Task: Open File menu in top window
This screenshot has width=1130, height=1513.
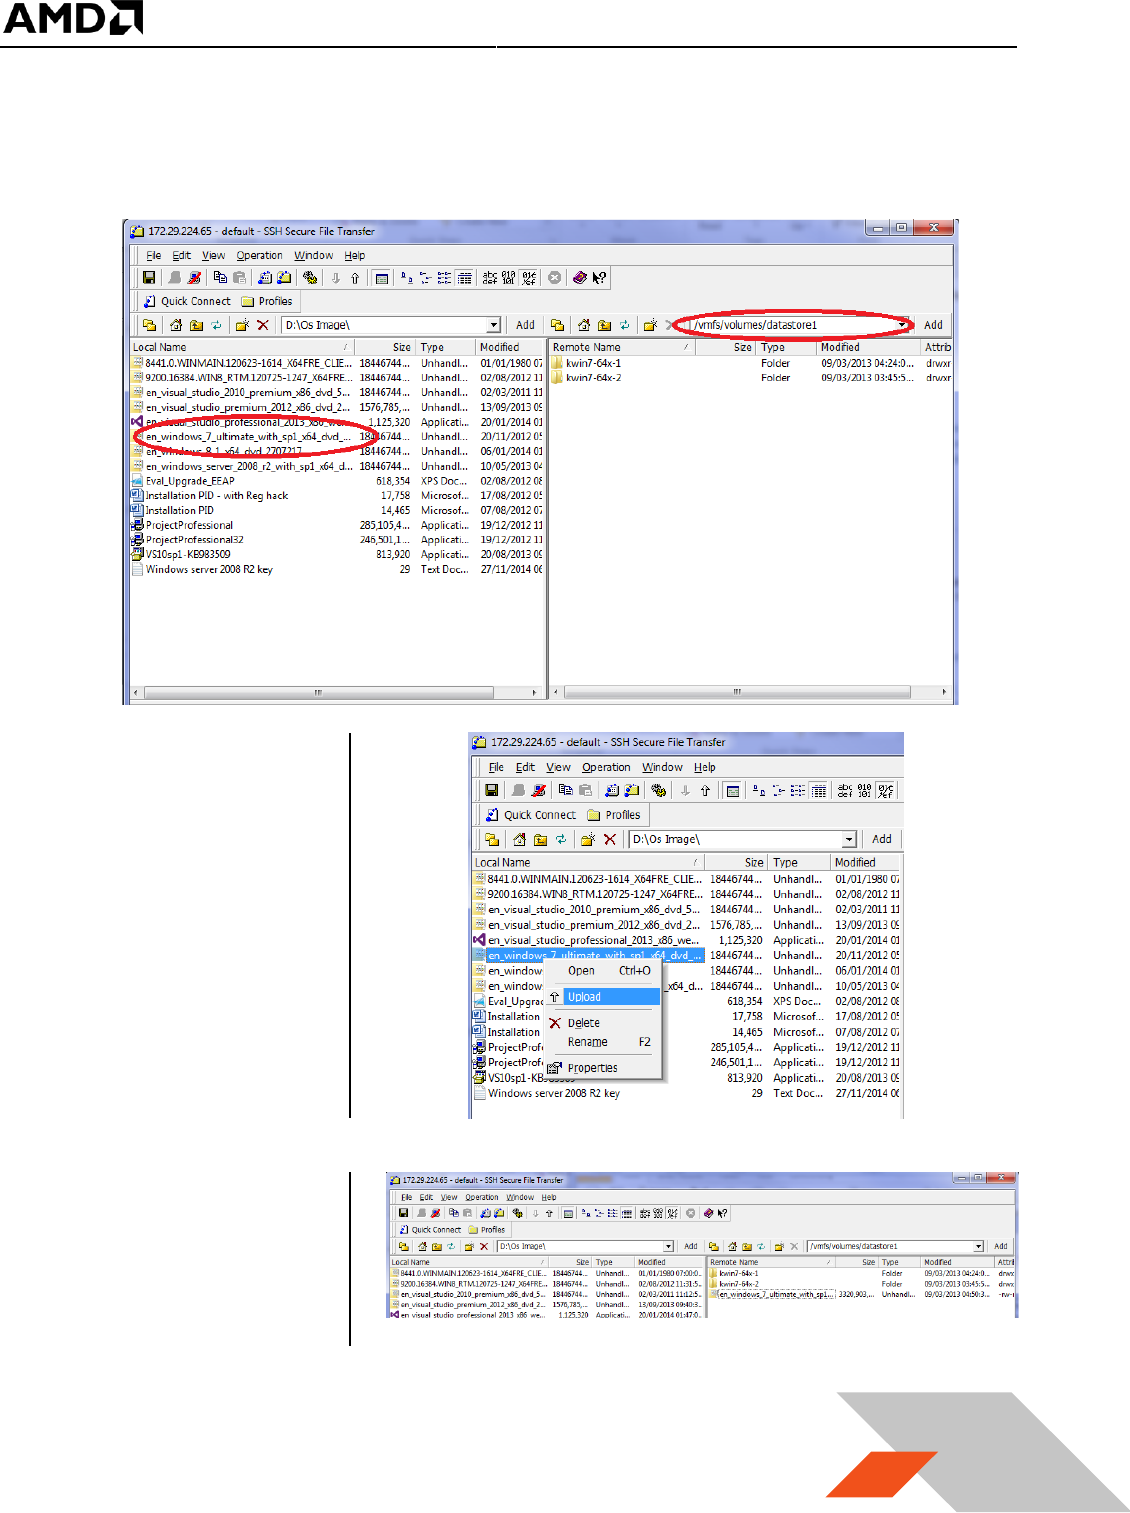Action: (x=154, y=255)
